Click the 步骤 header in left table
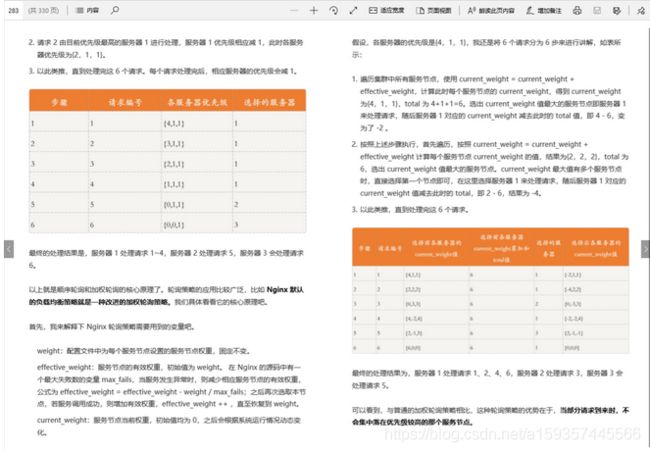650x452 pixels. [x=59, y=102]
